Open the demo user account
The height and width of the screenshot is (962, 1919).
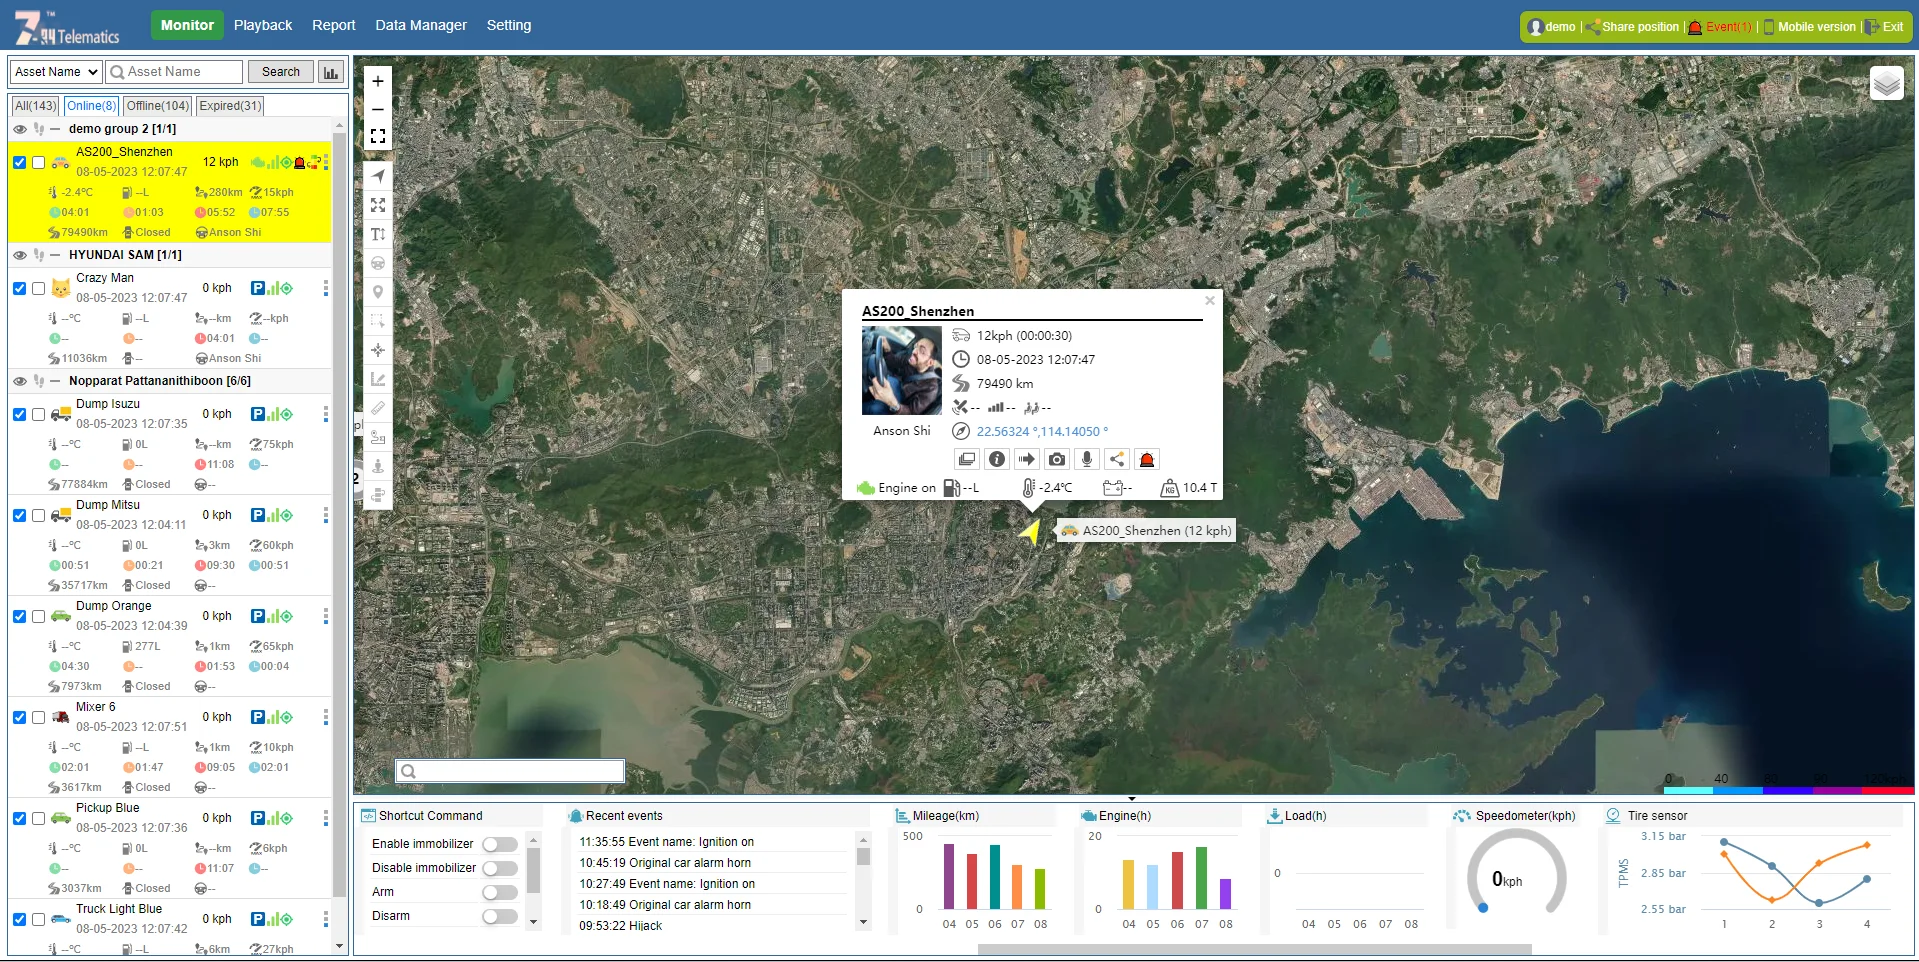[1552, 27]
